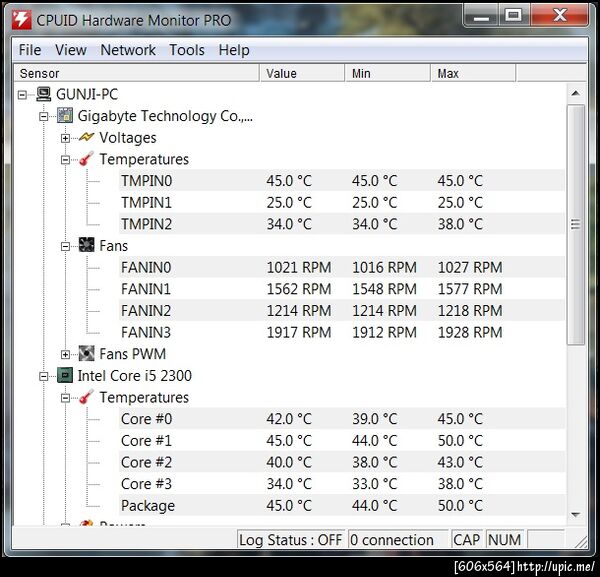This screenshot has width=600, height=577.
Task: Select the Core #1 row
Action: point(341,440)
